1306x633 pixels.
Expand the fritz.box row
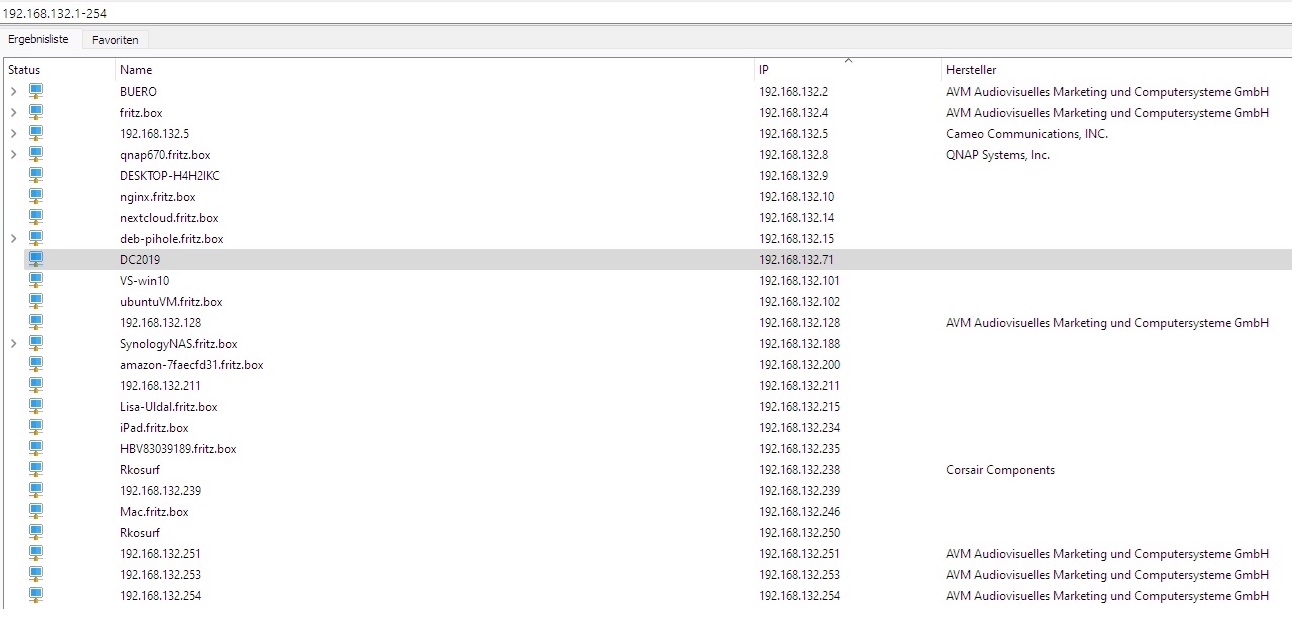14,113
